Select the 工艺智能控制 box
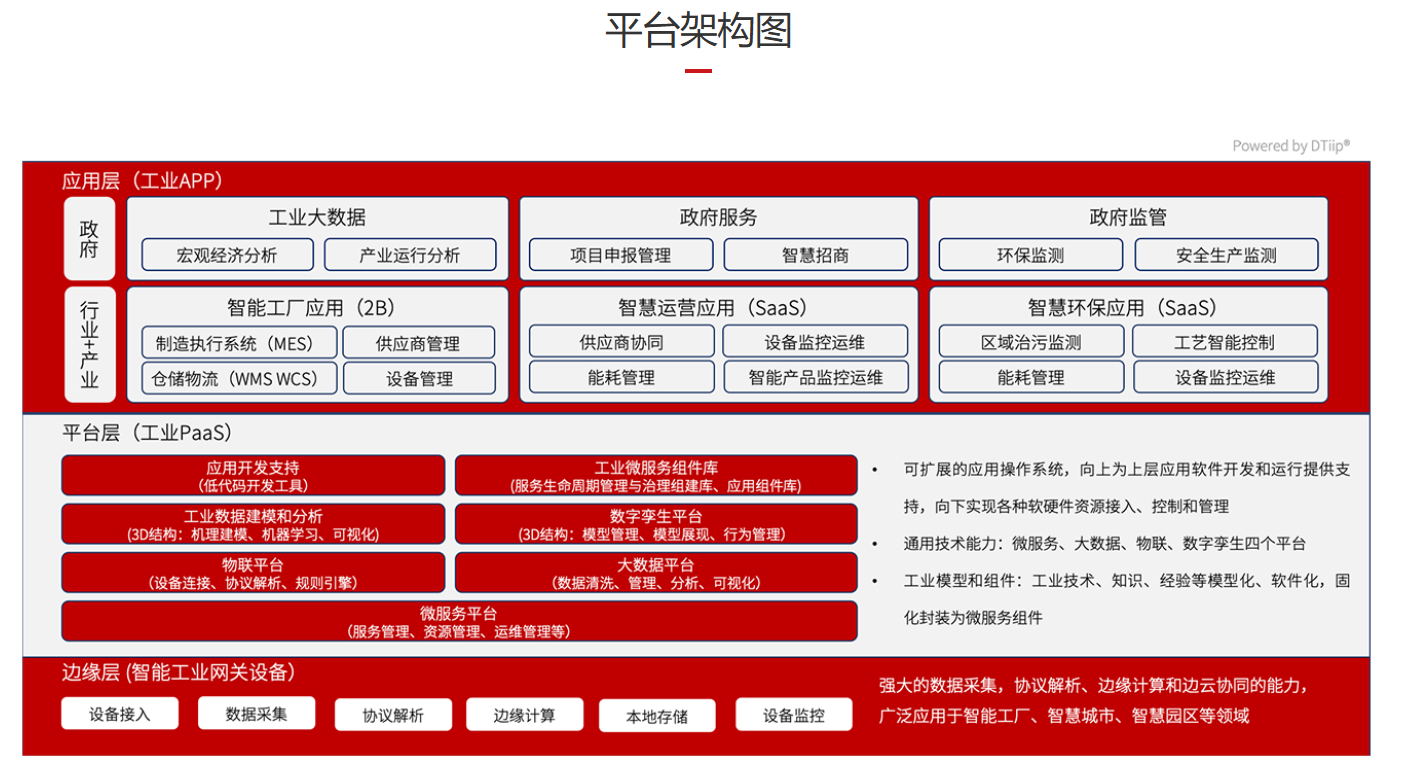Screen dimensions: 1403x765 tap(1224, 342)
